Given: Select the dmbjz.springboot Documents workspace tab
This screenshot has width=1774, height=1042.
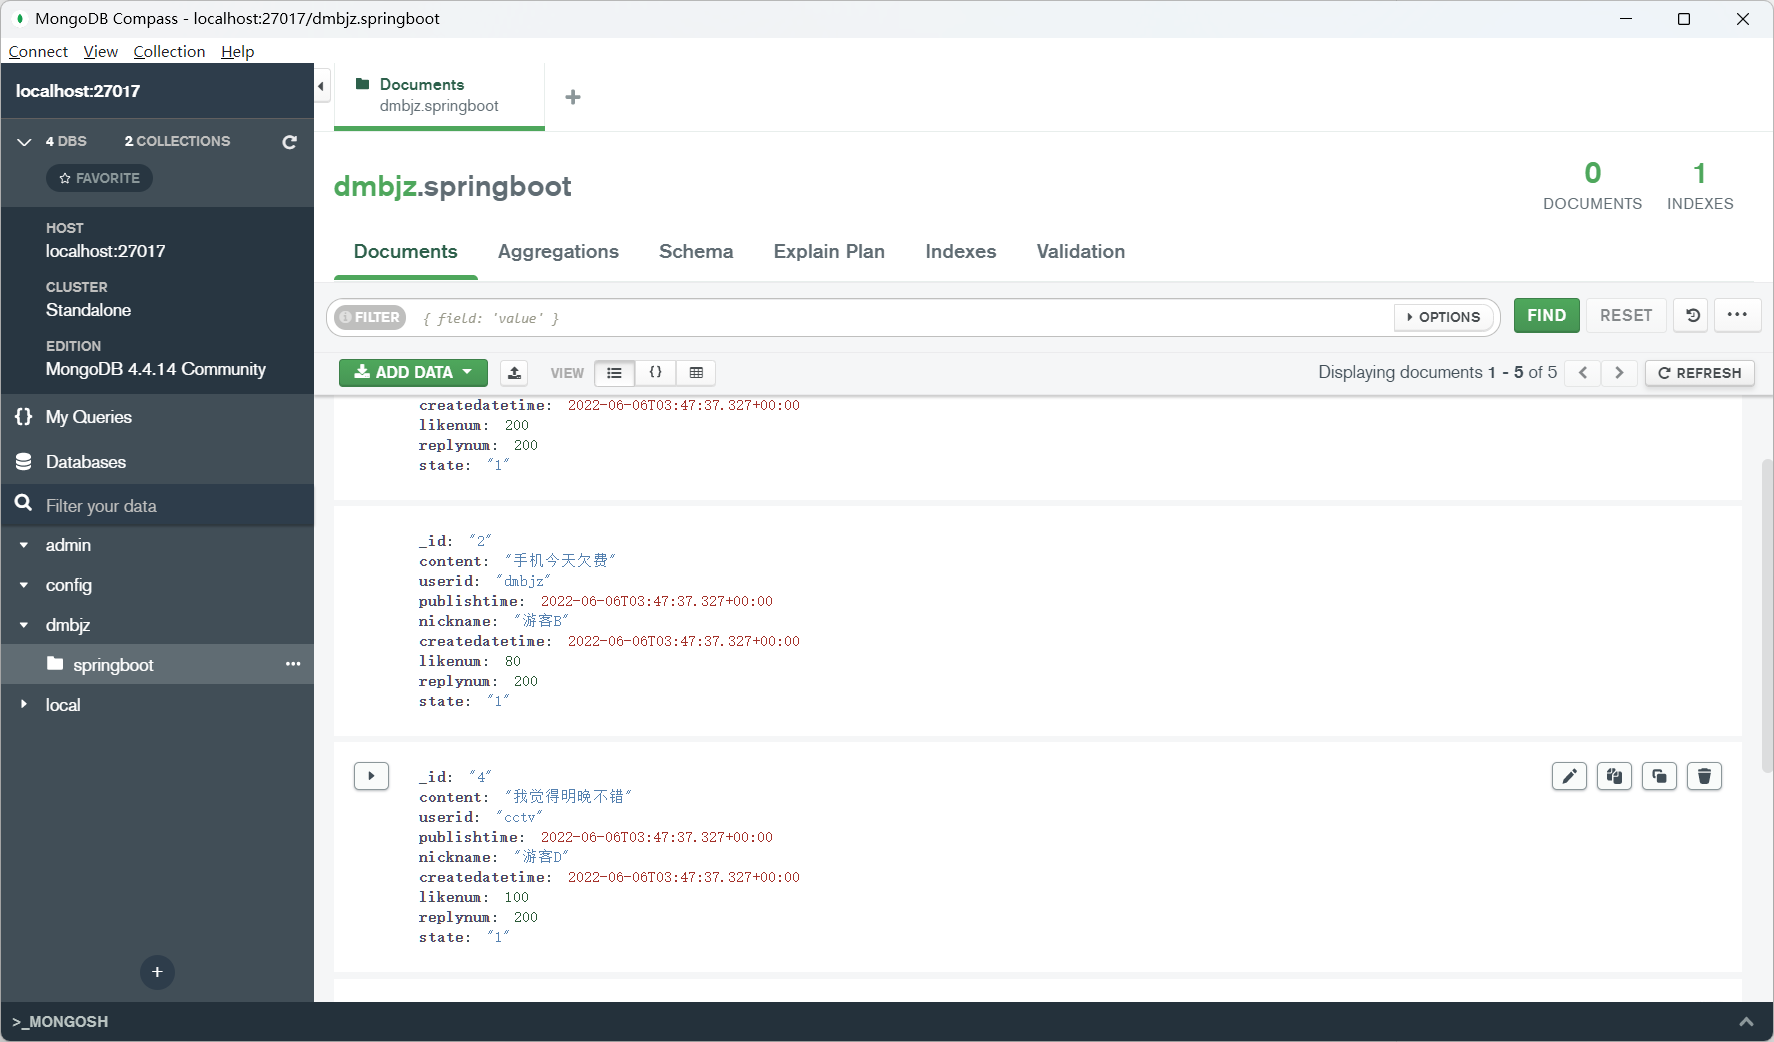Looking at the screenshot, I should click(x=439, y=96).
